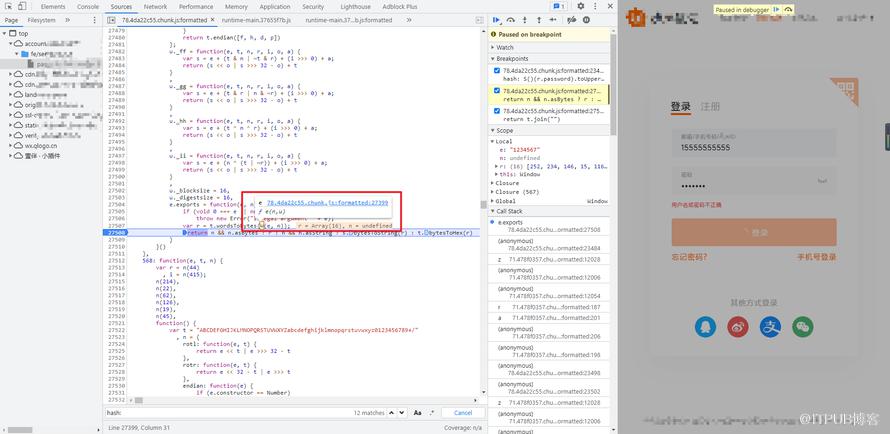Expand the Closure (567) scope
The image size is (890, 434).
493,192
